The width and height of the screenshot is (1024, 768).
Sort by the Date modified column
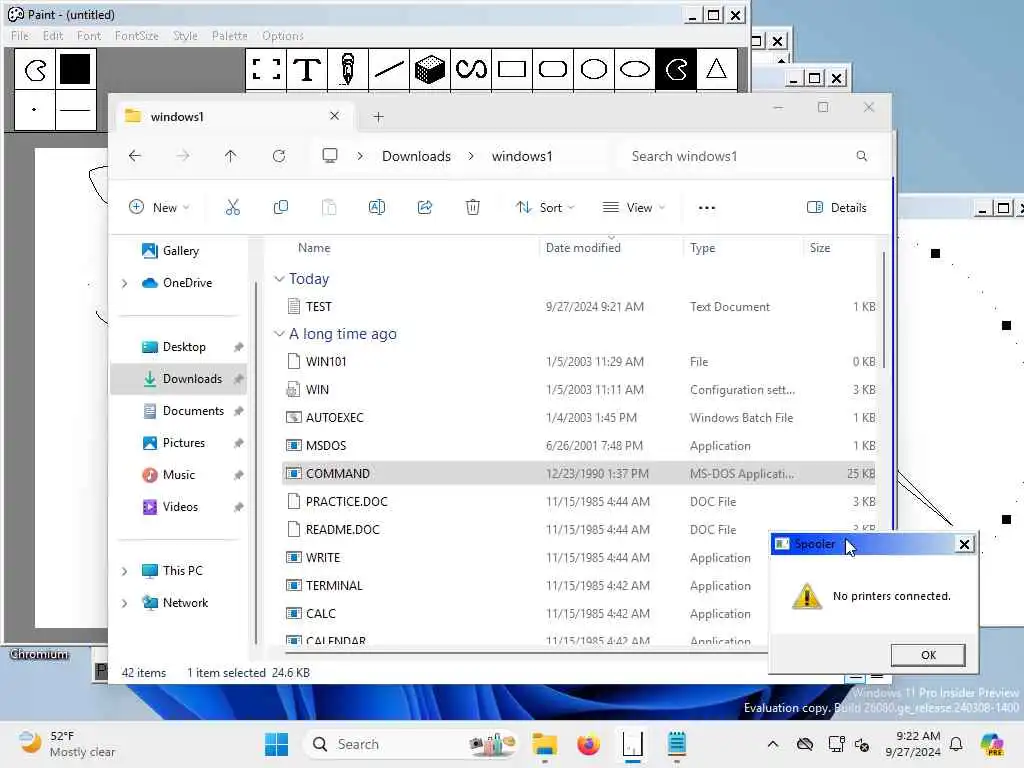tap(583, 248)
